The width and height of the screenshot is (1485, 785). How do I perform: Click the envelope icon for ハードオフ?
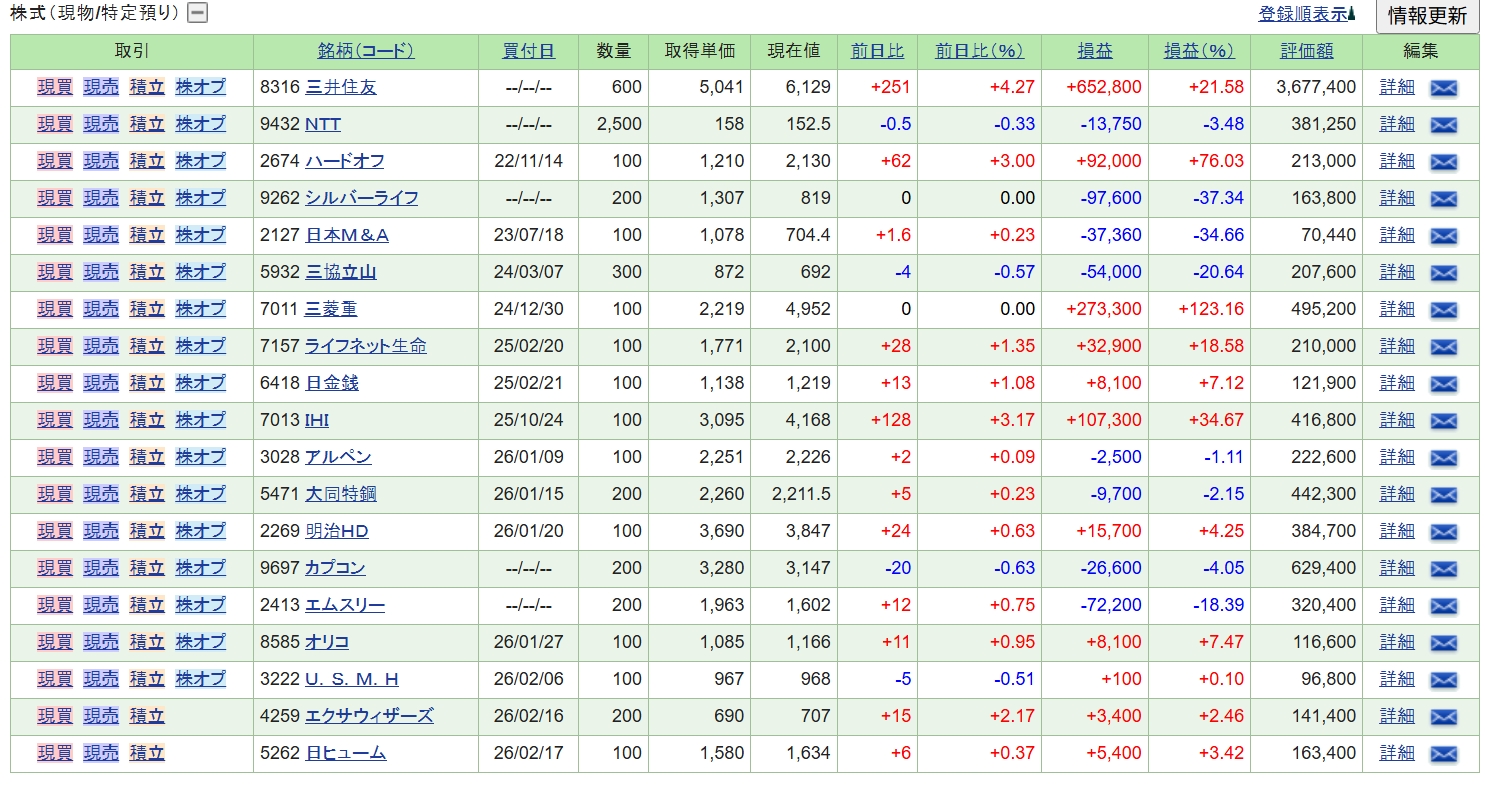[x=1443, y=162]
